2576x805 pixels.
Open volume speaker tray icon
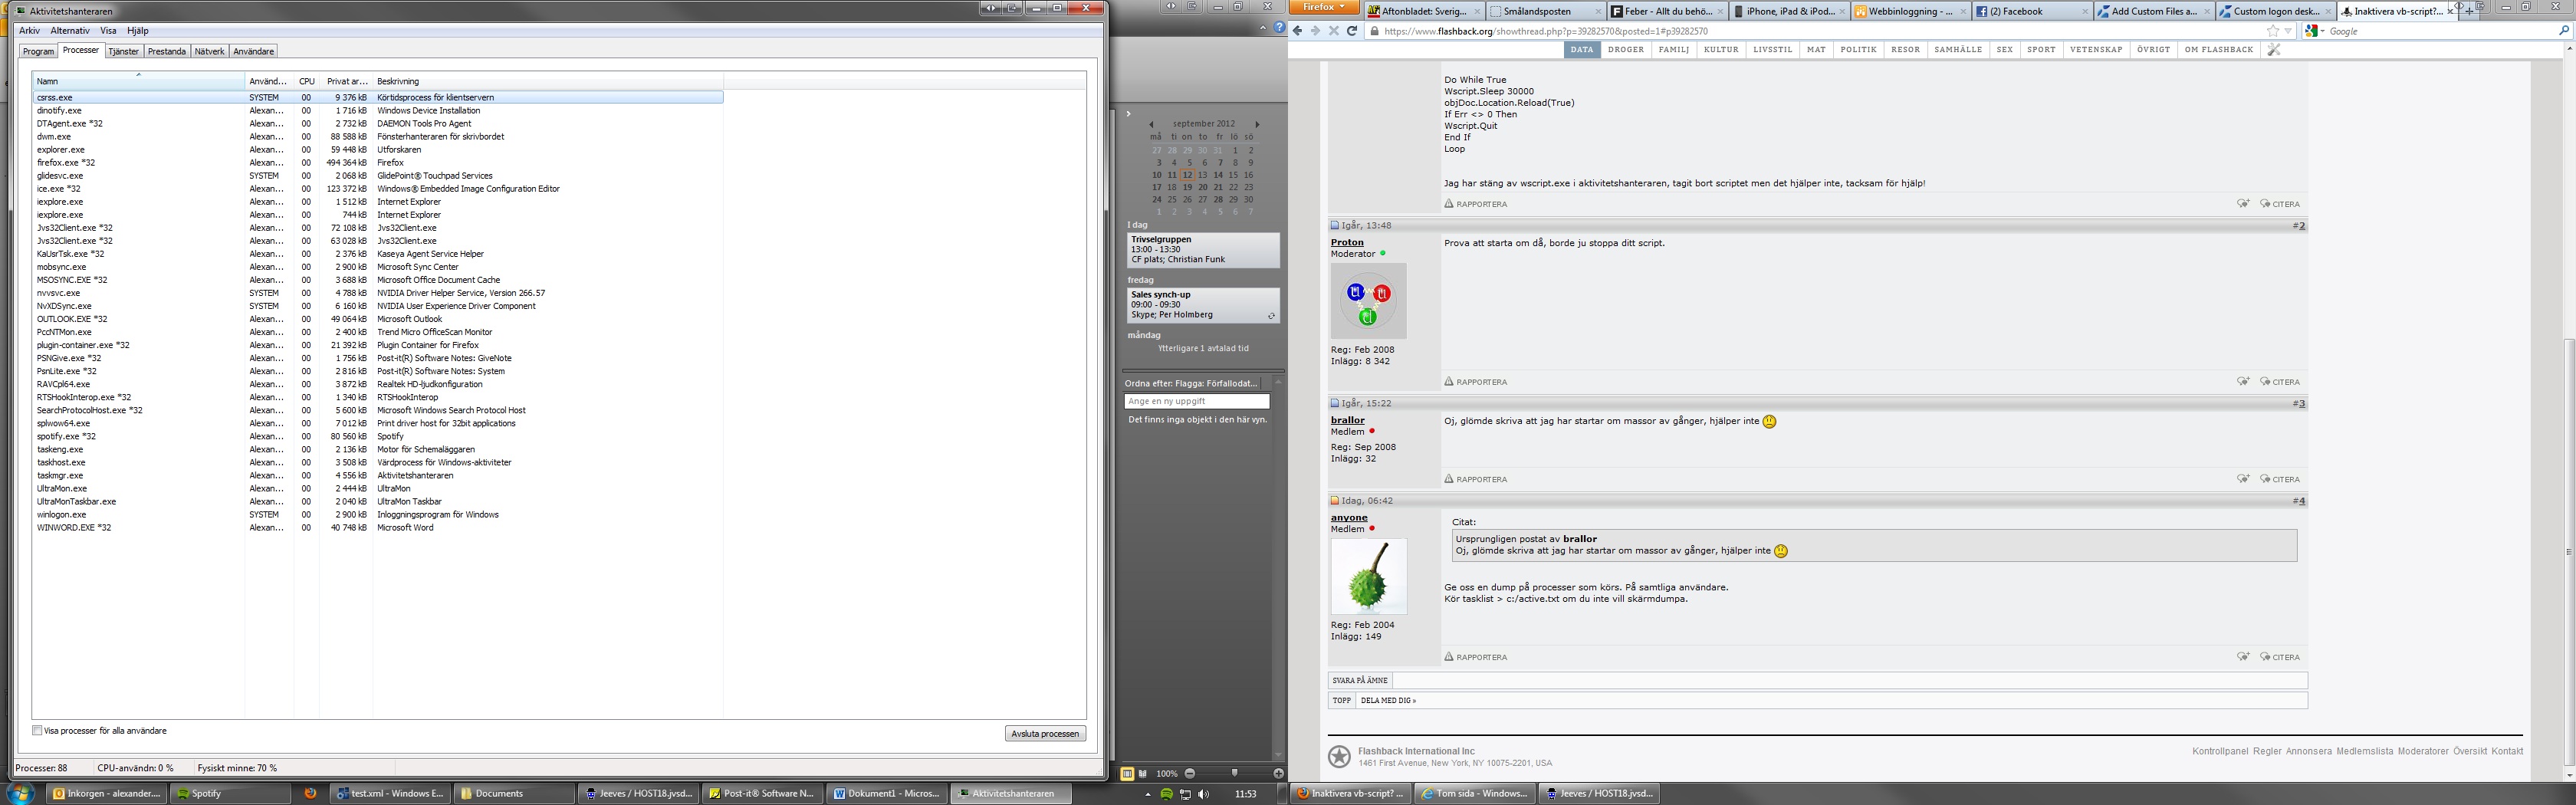(x=1203, y=794)
